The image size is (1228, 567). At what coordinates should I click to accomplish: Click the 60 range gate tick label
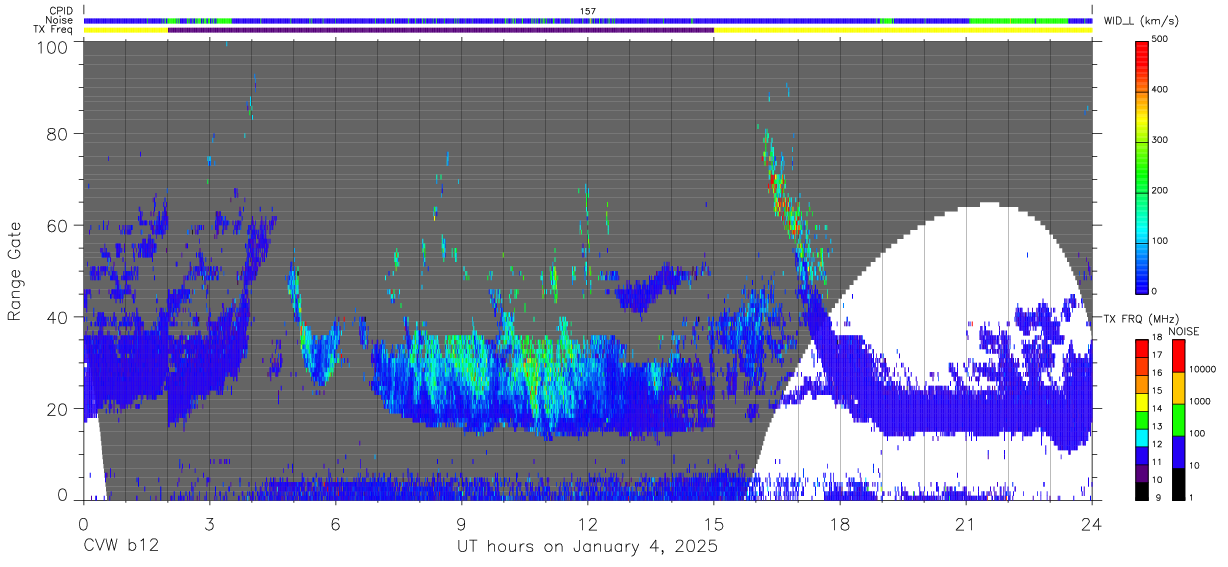pos(59,226)
